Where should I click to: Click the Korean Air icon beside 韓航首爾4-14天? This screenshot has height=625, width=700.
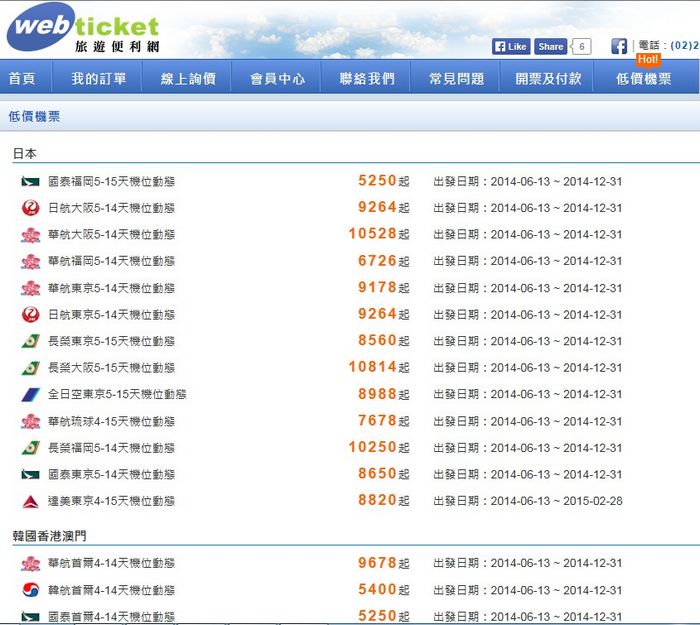click(x=30, y=590)
